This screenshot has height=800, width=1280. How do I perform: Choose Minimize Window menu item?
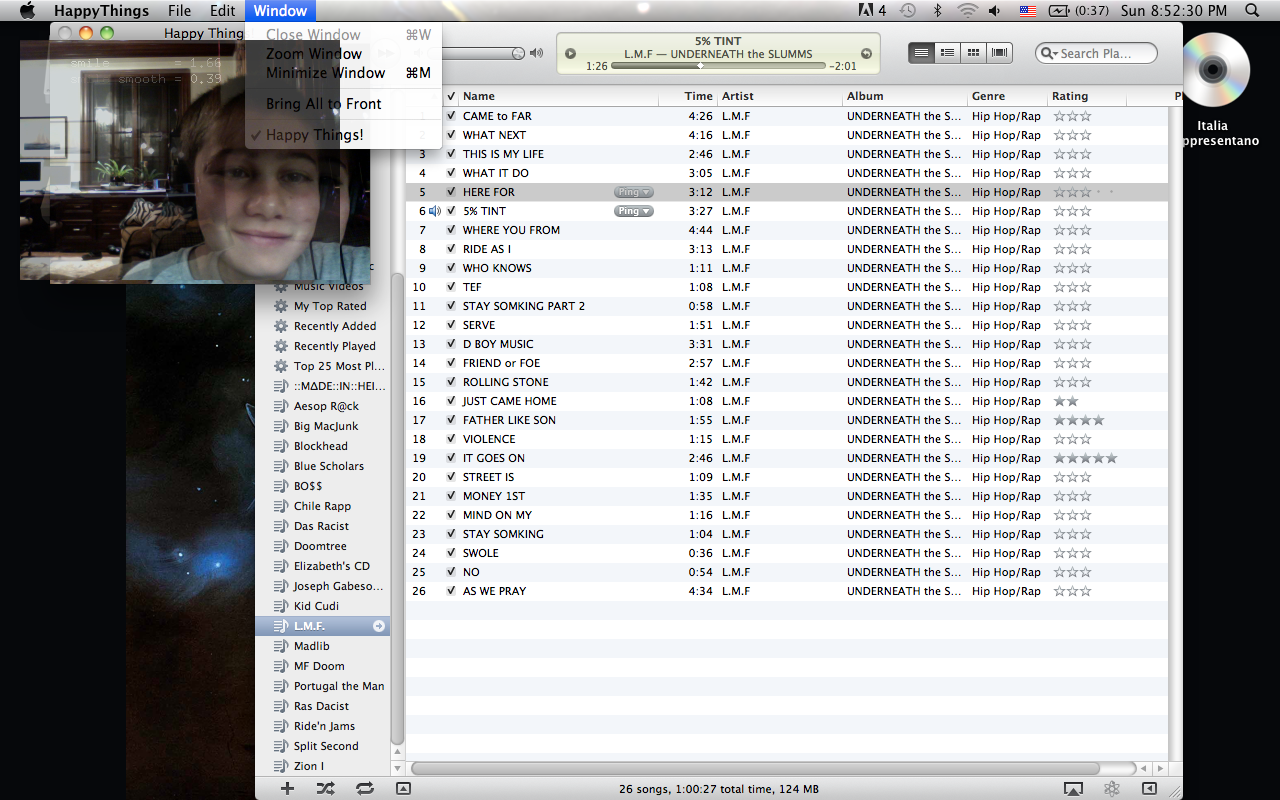coord(343,73)
